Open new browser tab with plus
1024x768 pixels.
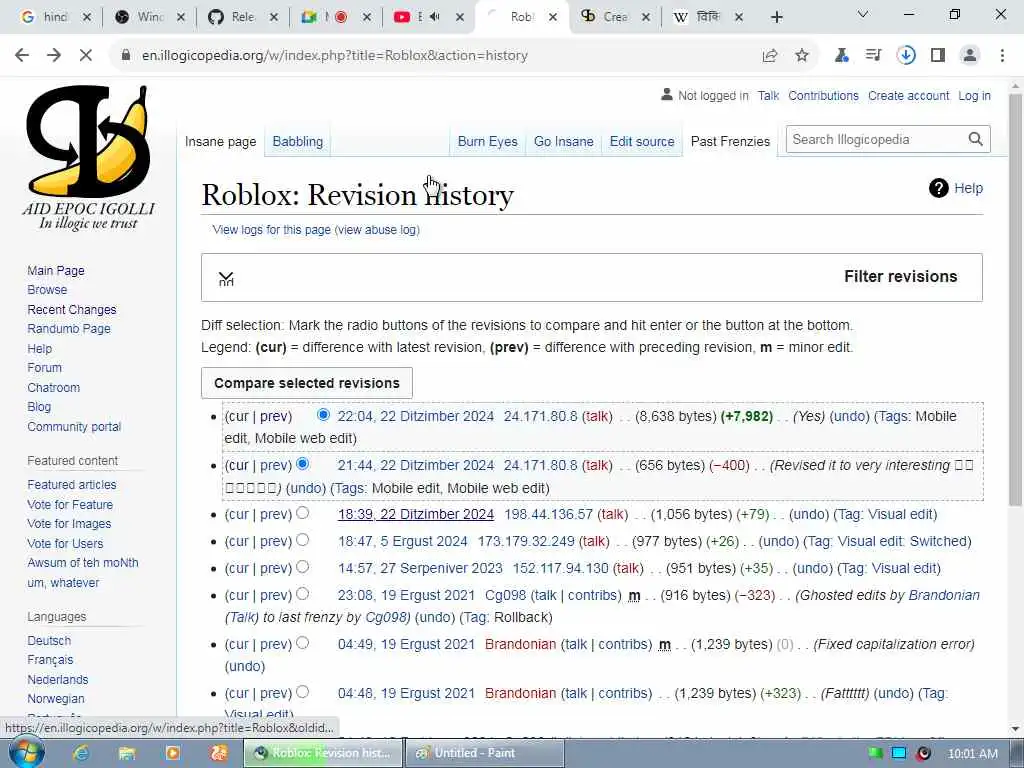tap(776, 17)
